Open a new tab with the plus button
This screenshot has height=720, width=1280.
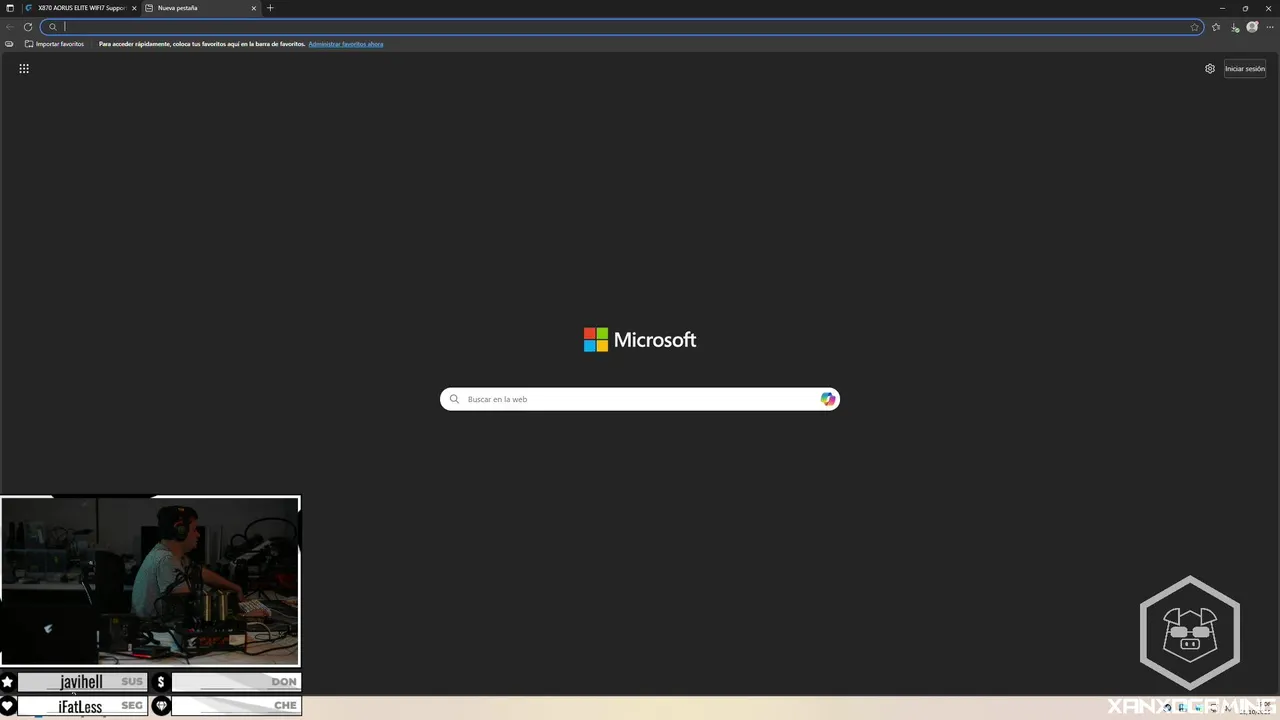pyautogui.click(x=270, y=8)
